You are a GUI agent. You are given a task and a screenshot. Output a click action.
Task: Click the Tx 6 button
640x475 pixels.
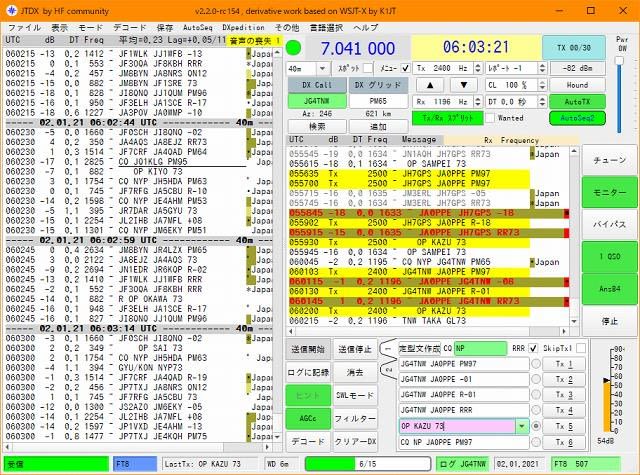pyautogui.click(x=564, y=442)
